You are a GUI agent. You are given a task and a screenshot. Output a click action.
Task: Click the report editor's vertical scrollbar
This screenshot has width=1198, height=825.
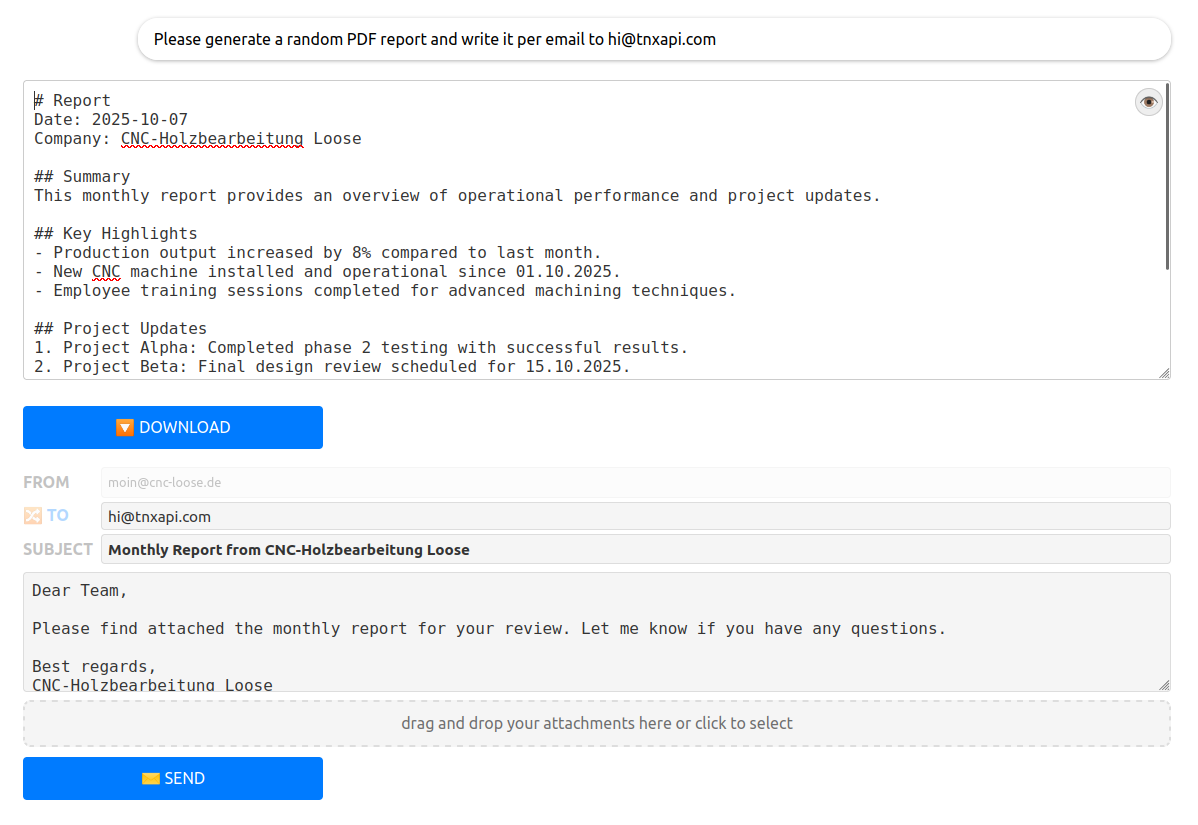point(1167,180)
